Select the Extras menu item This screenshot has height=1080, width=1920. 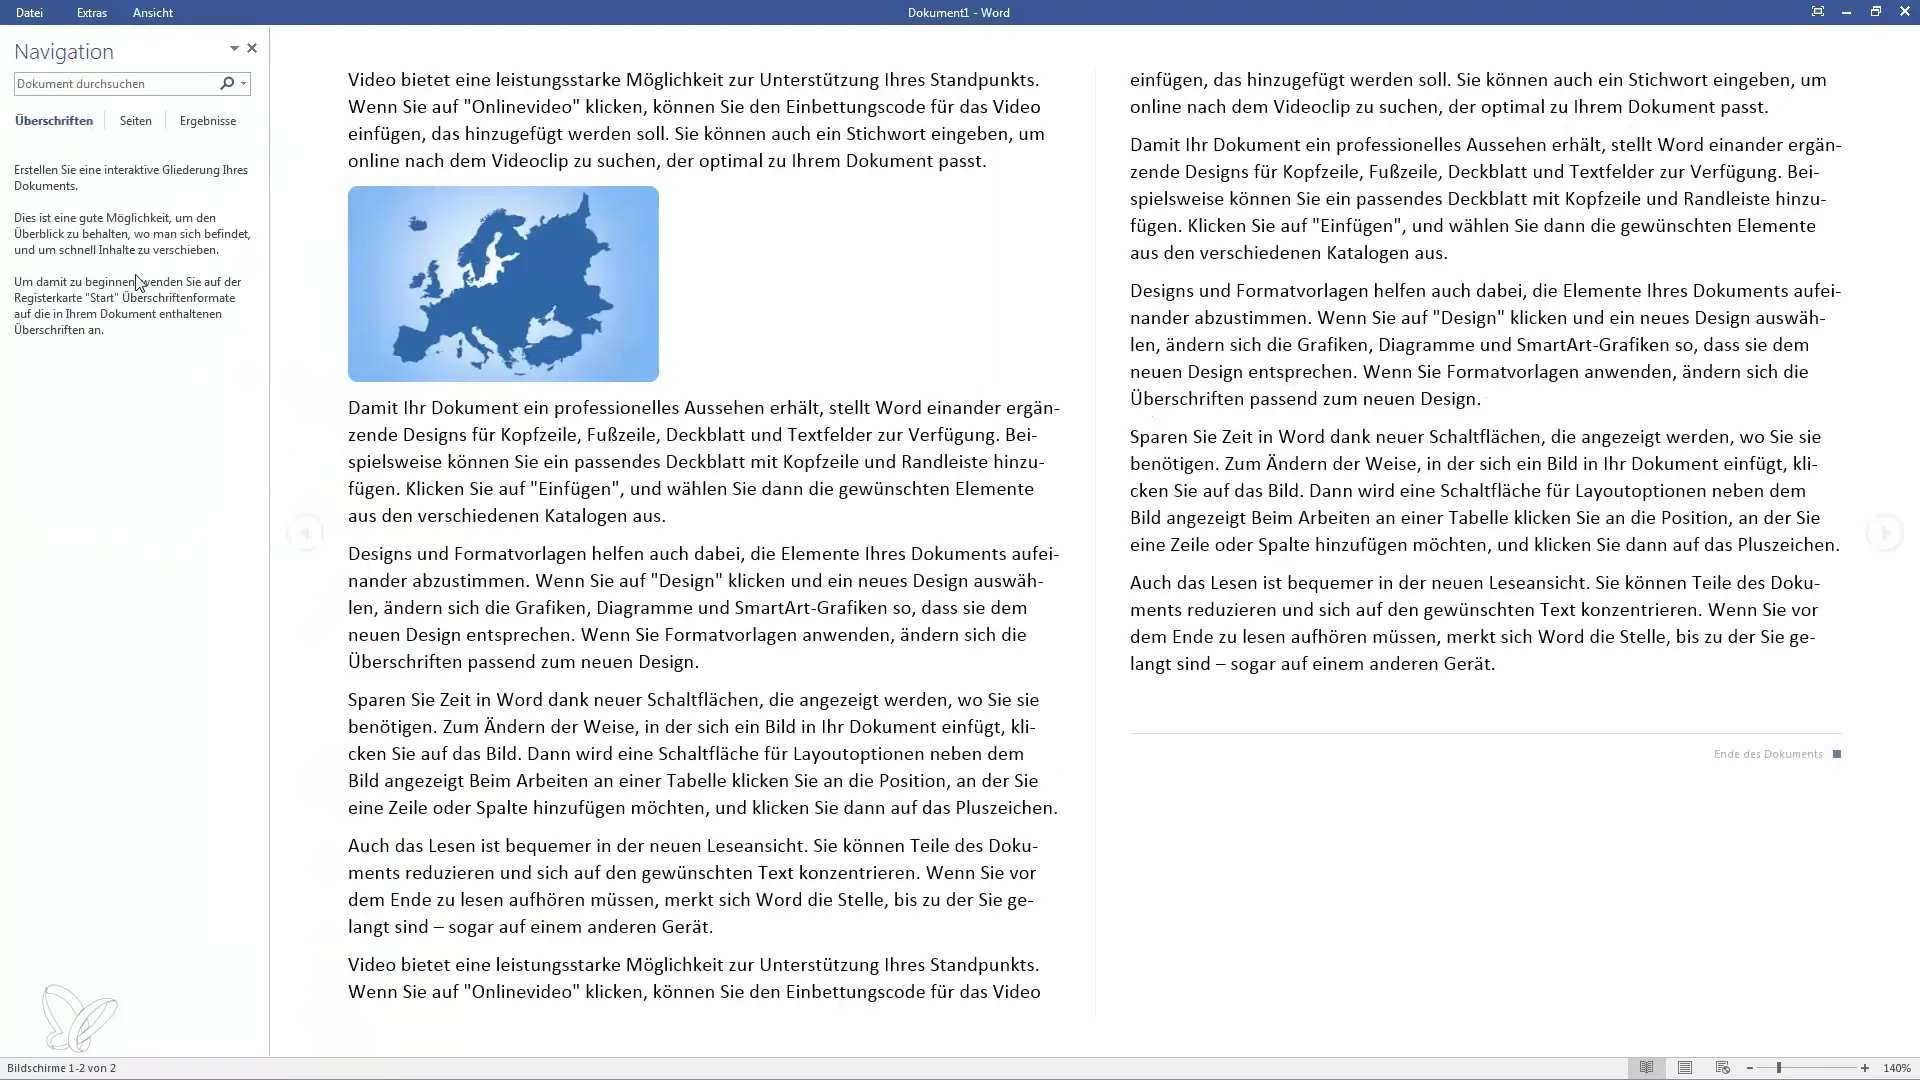point(91,12)
